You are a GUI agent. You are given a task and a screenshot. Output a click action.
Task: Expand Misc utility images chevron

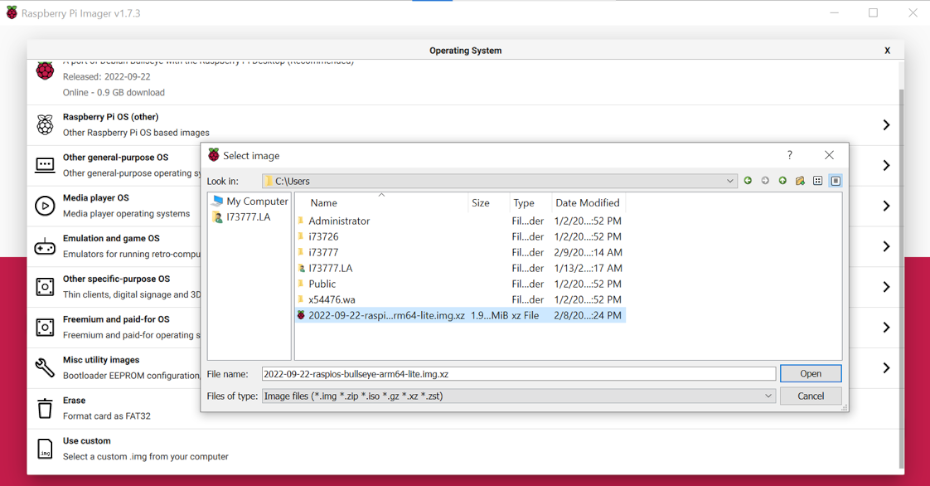(x=886, y=368)
